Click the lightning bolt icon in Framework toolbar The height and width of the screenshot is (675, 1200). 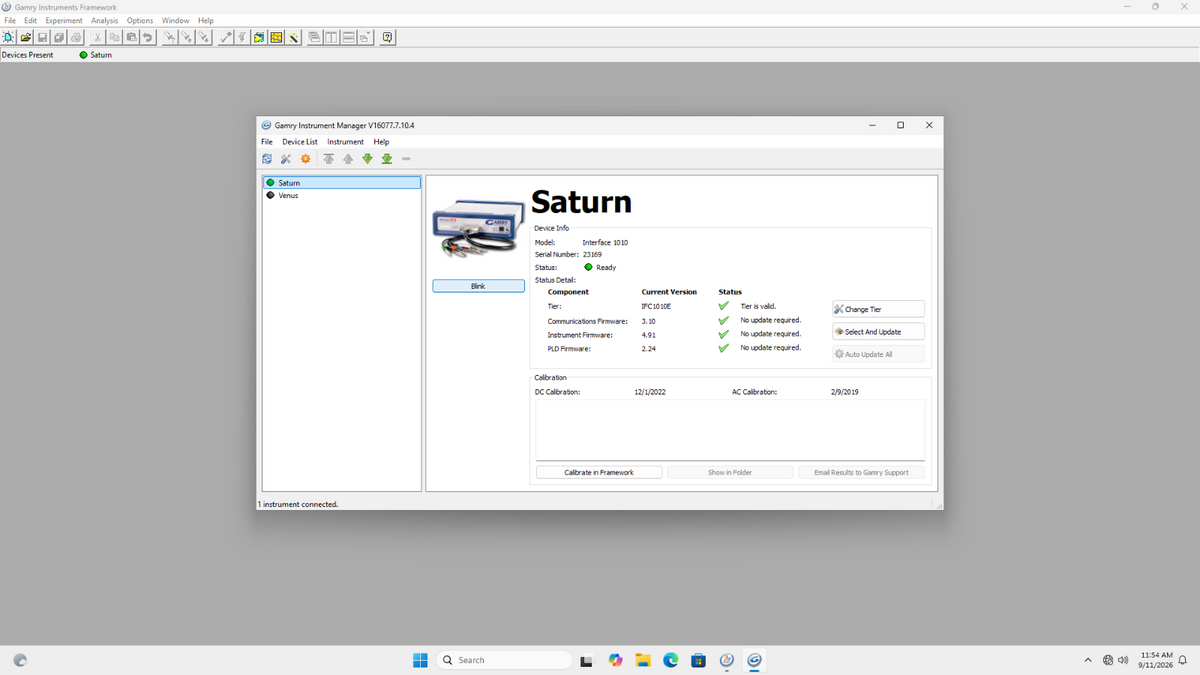pyautogui.click(x=242, y=38)
